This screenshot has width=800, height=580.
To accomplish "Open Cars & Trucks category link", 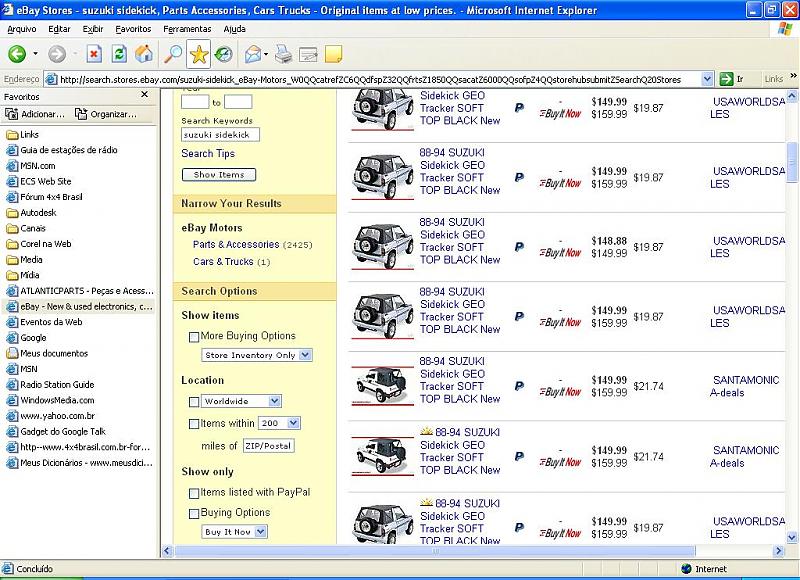I will coord(223,262).
